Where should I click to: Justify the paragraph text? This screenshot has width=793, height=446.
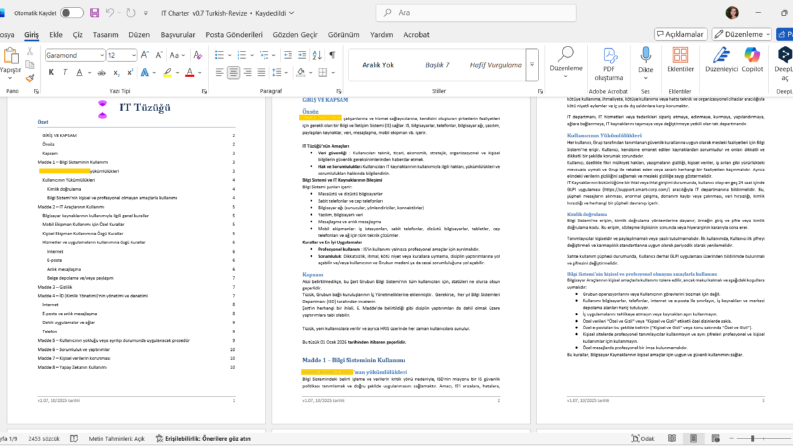pyautogui.click(x=261, y=73)
